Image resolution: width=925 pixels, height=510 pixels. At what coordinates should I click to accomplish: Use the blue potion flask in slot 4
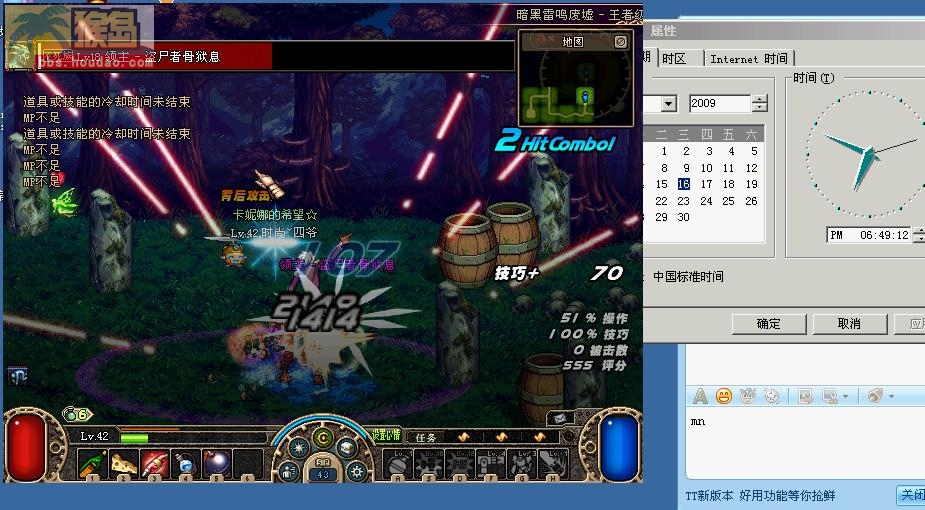click(186, 464)
